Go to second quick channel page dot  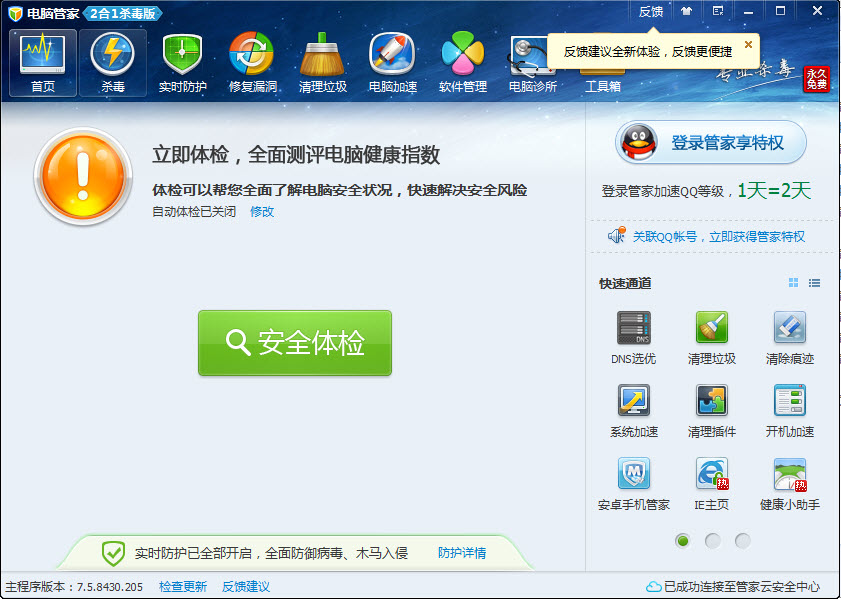click(x=713, y=541)
